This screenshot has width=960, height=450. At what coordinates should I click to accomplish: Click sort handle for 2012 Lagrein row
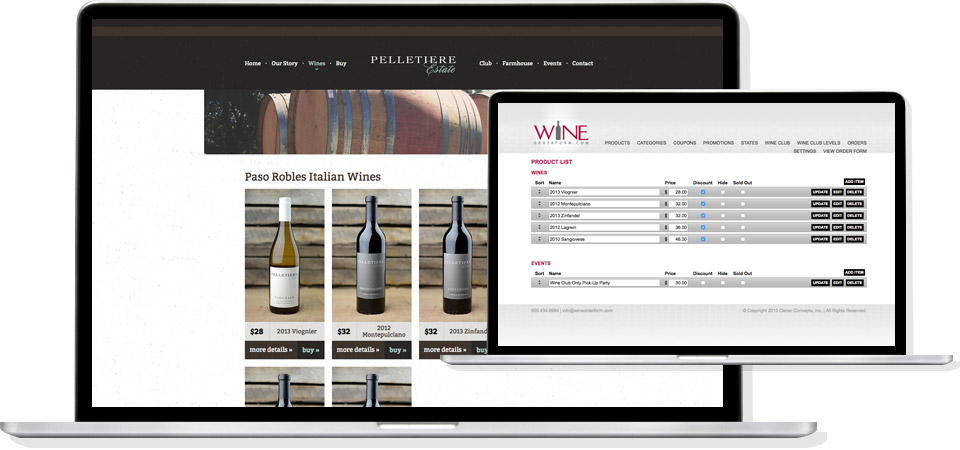(539, 227)
